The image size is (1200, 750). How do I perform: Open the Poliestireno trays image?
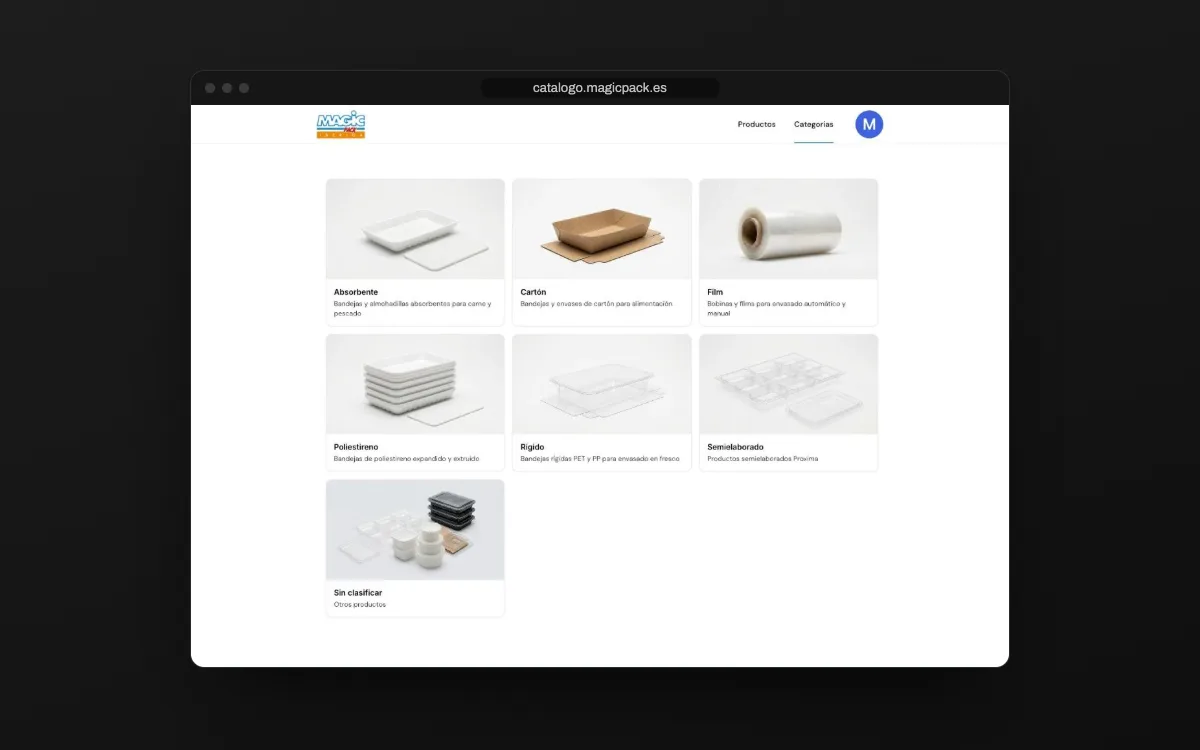click(x=415, y=384)
